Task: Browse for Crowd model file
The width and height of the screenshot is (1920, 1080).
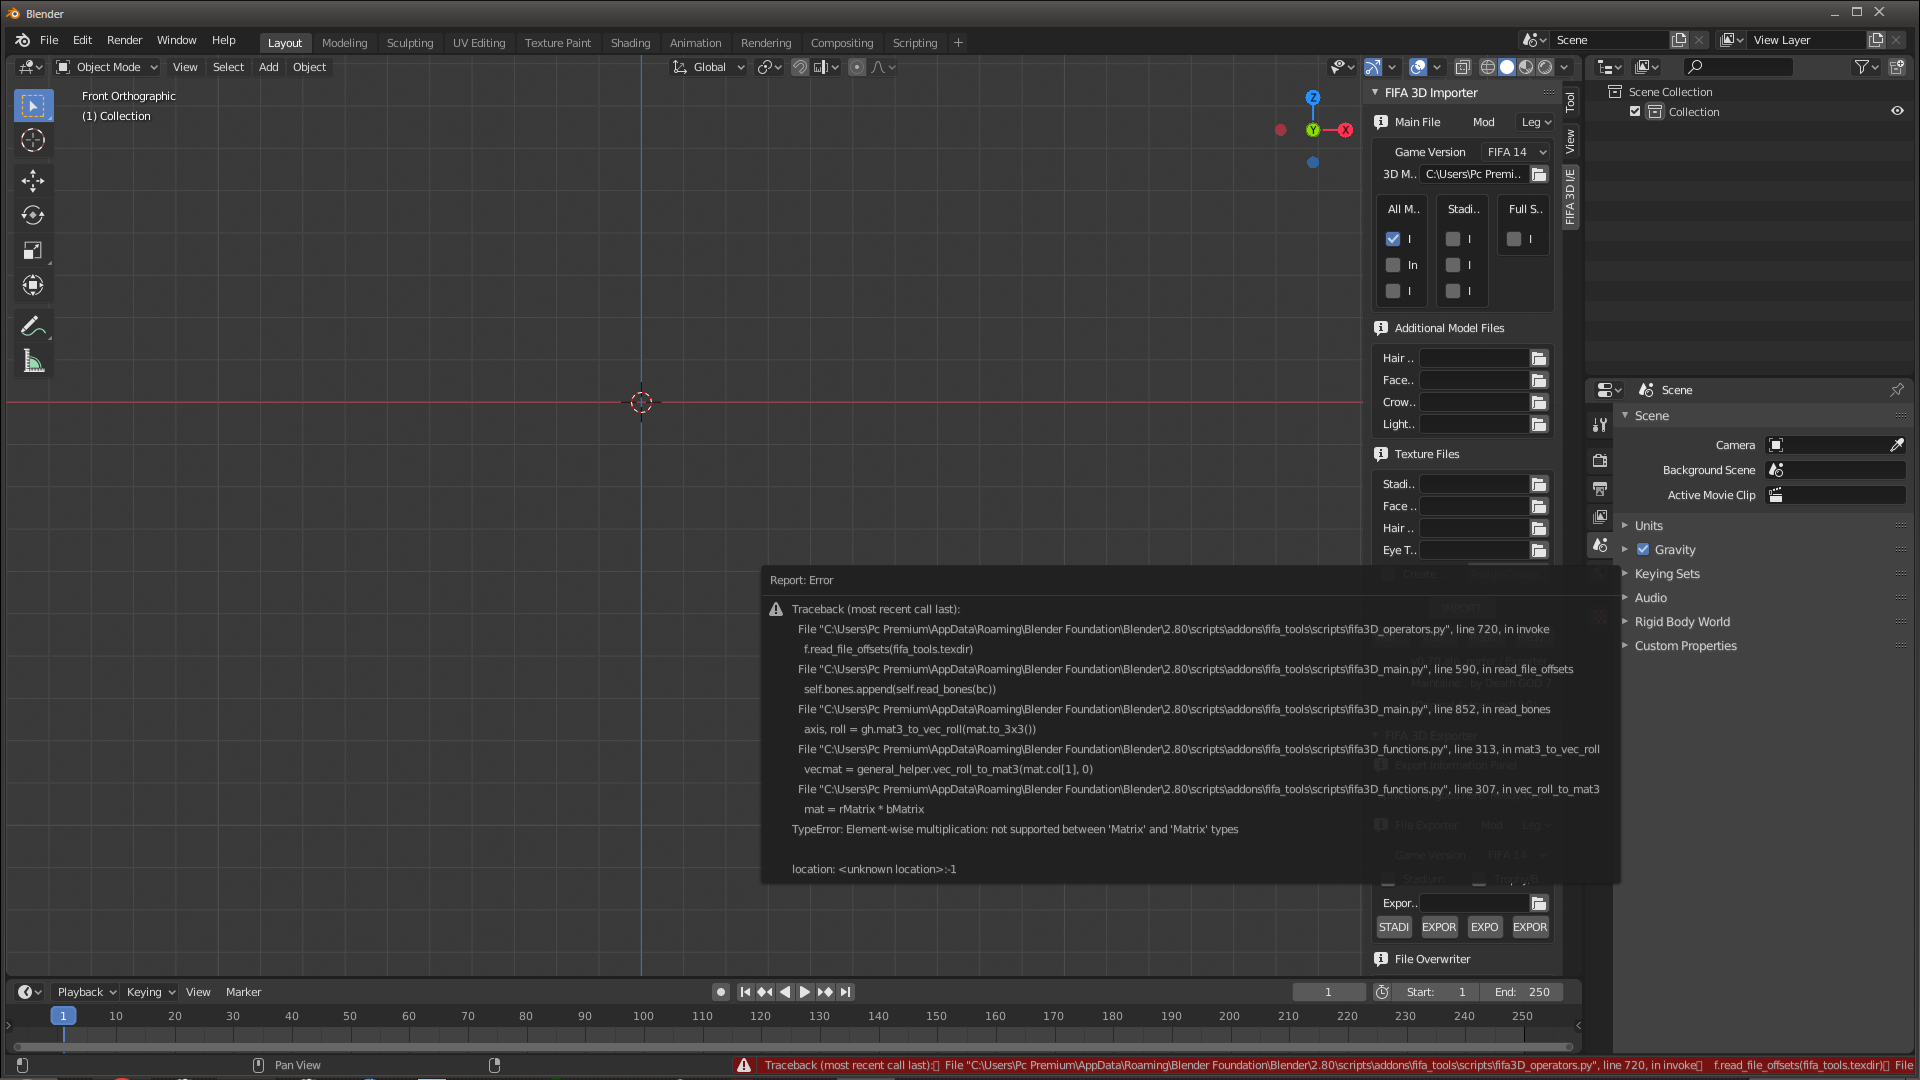Action: pos(1539,402)
